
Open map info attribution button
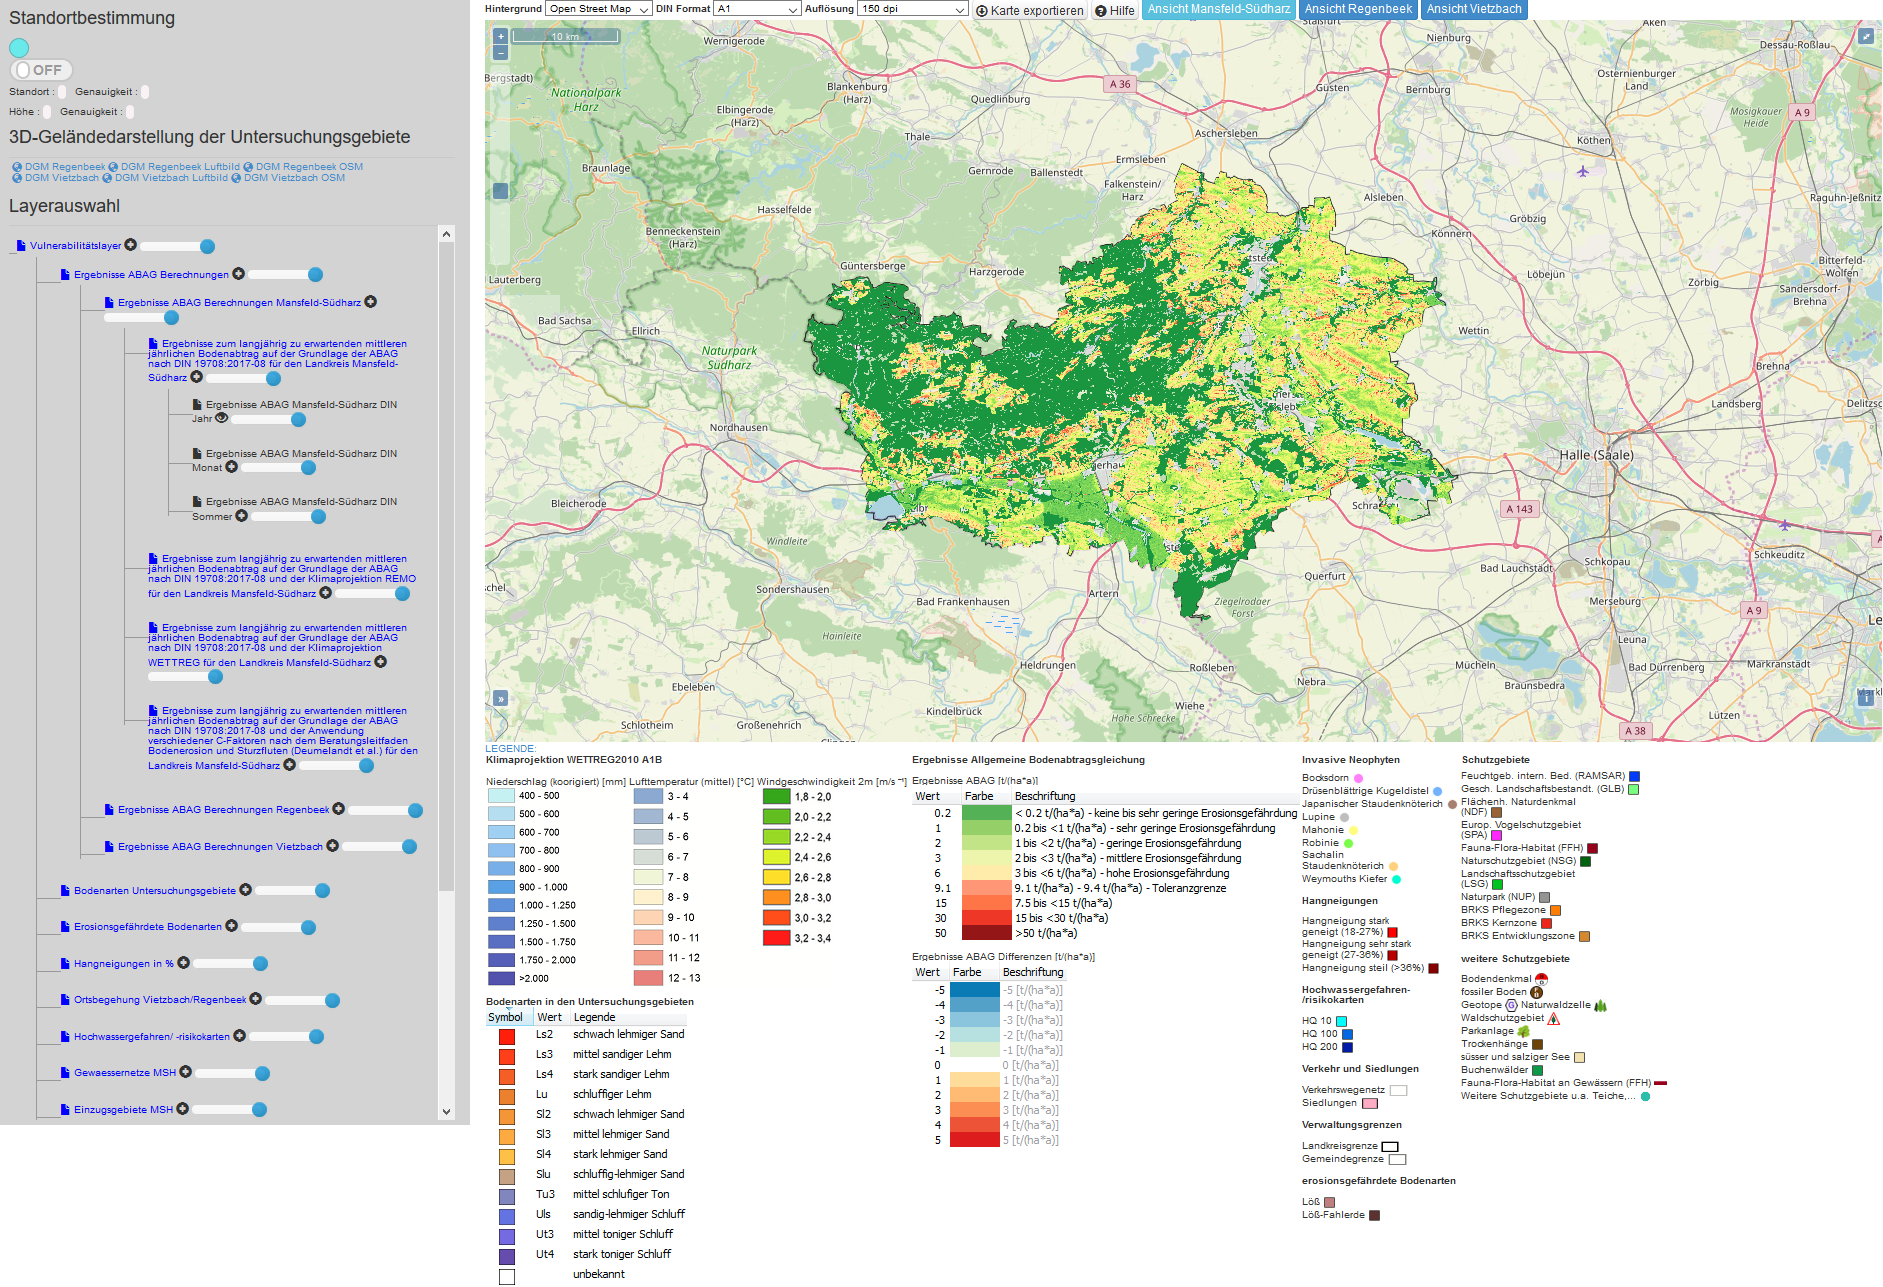point(1866,698)
